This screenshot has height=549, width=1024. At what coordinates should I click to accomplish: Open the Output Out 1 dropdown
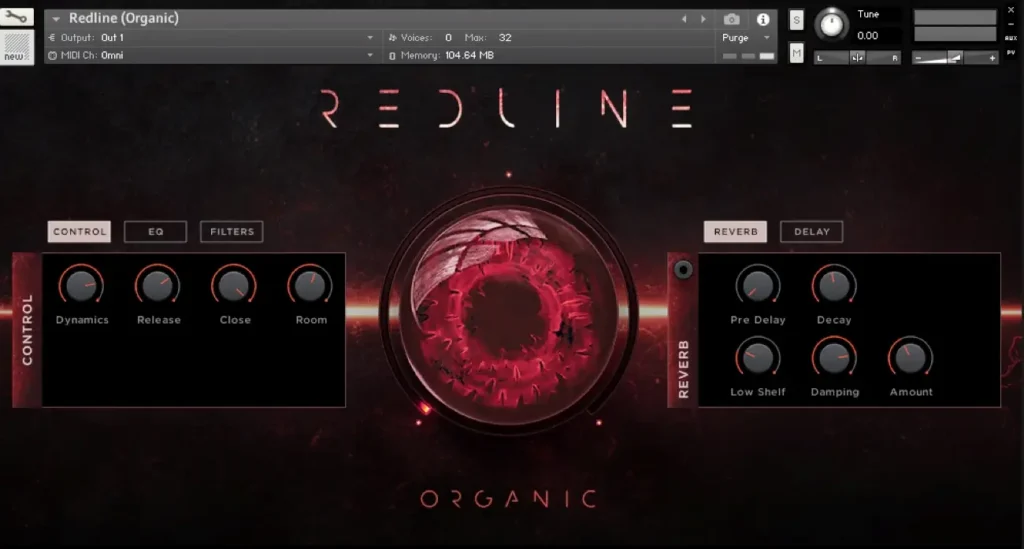[370, 38]
